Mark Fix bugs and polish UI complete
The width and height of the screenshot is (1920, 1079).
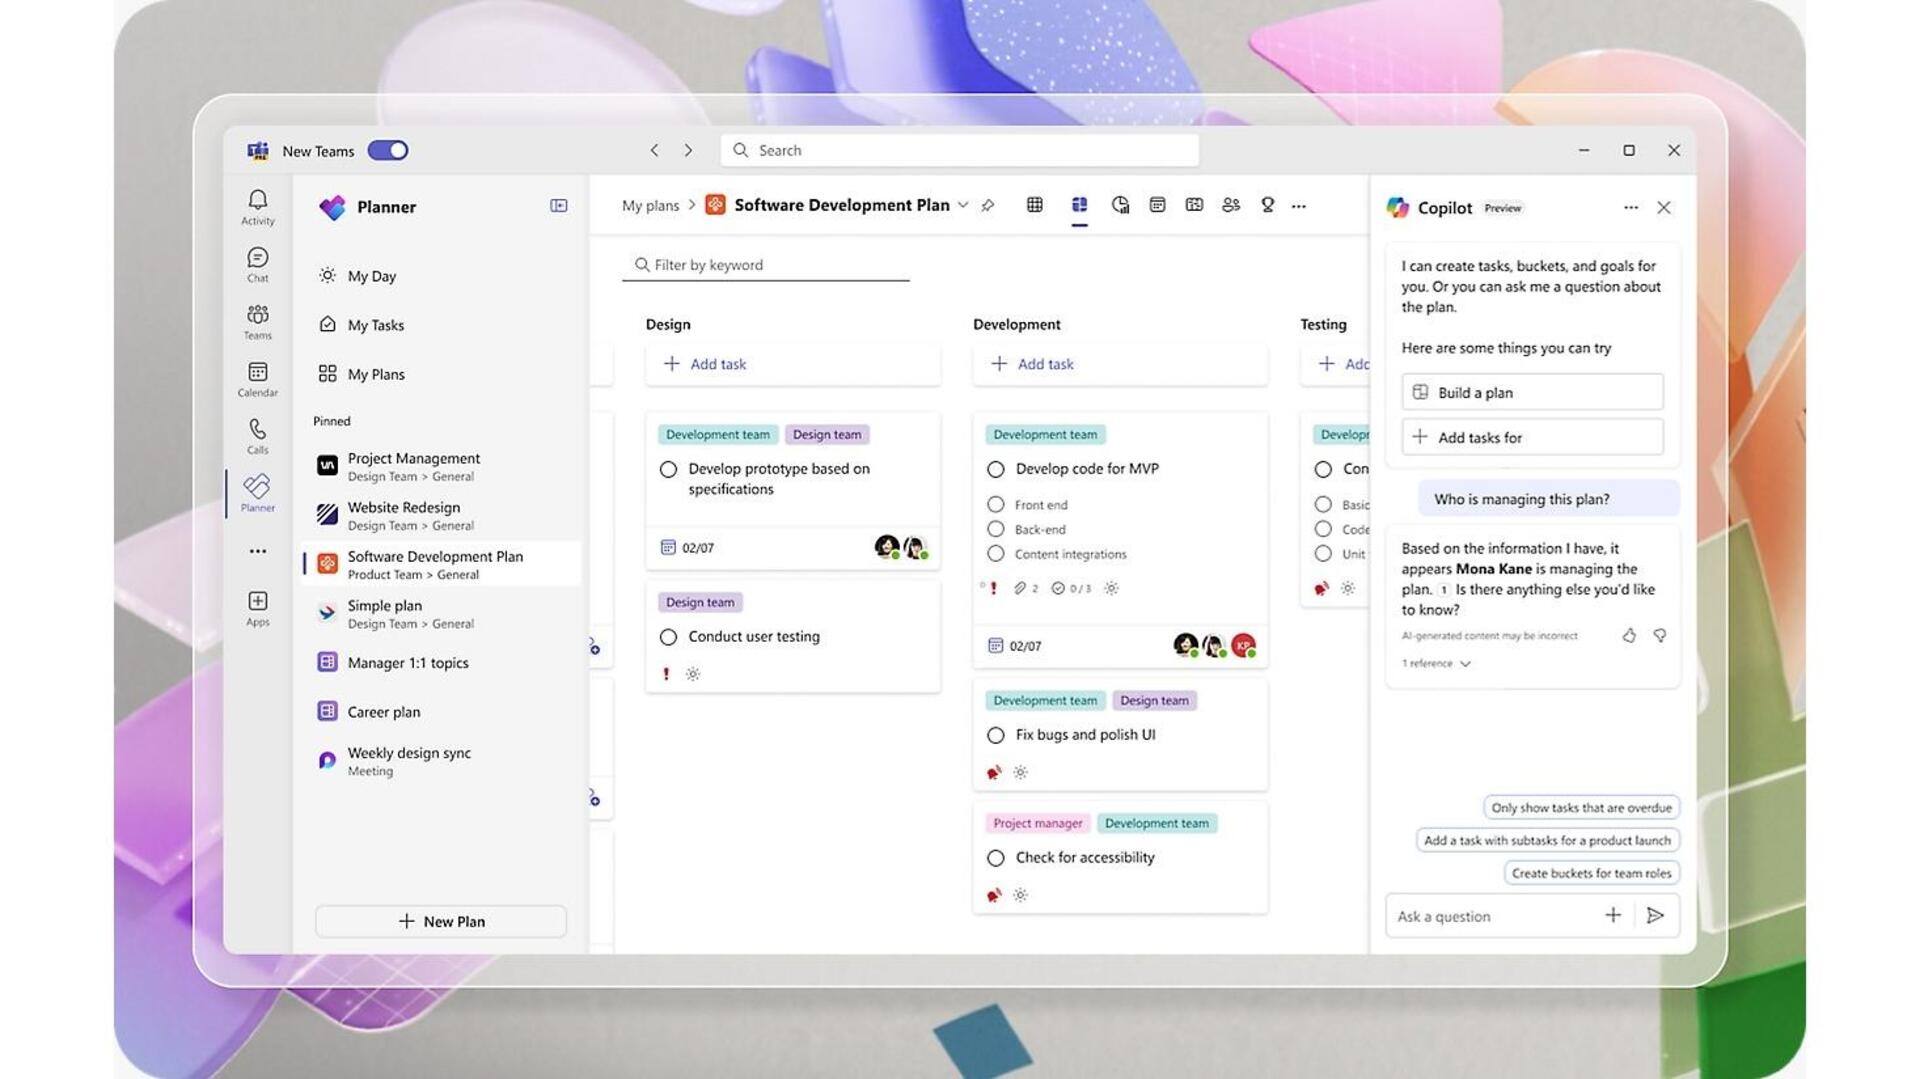coord(995,735)
